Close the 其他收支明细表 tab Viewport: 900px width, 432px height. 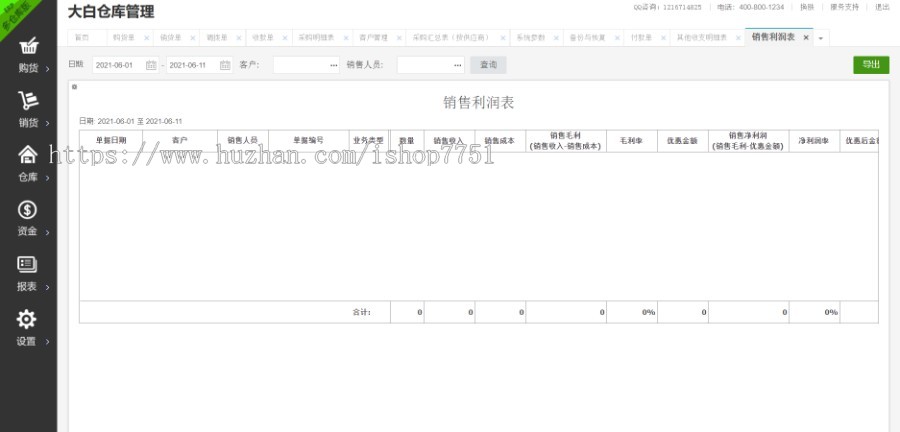pos(738,38)
